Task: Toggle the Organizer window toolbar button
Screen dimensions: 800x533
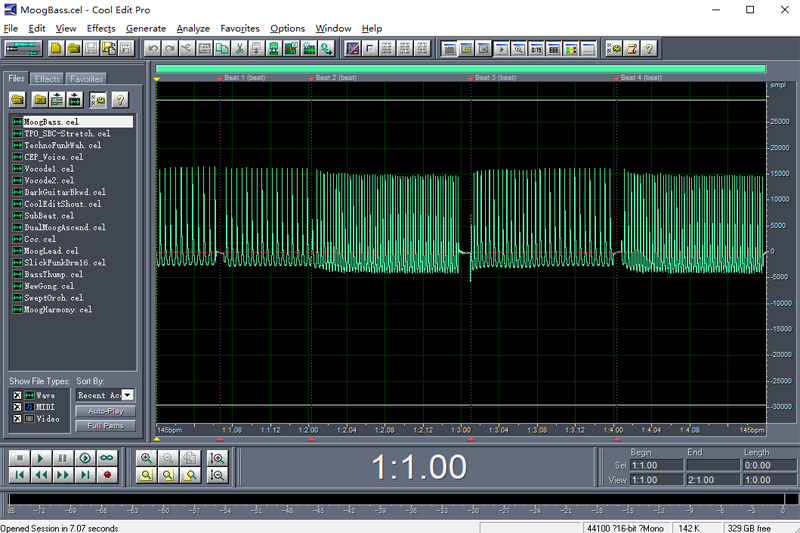Action: coord(449,48)
